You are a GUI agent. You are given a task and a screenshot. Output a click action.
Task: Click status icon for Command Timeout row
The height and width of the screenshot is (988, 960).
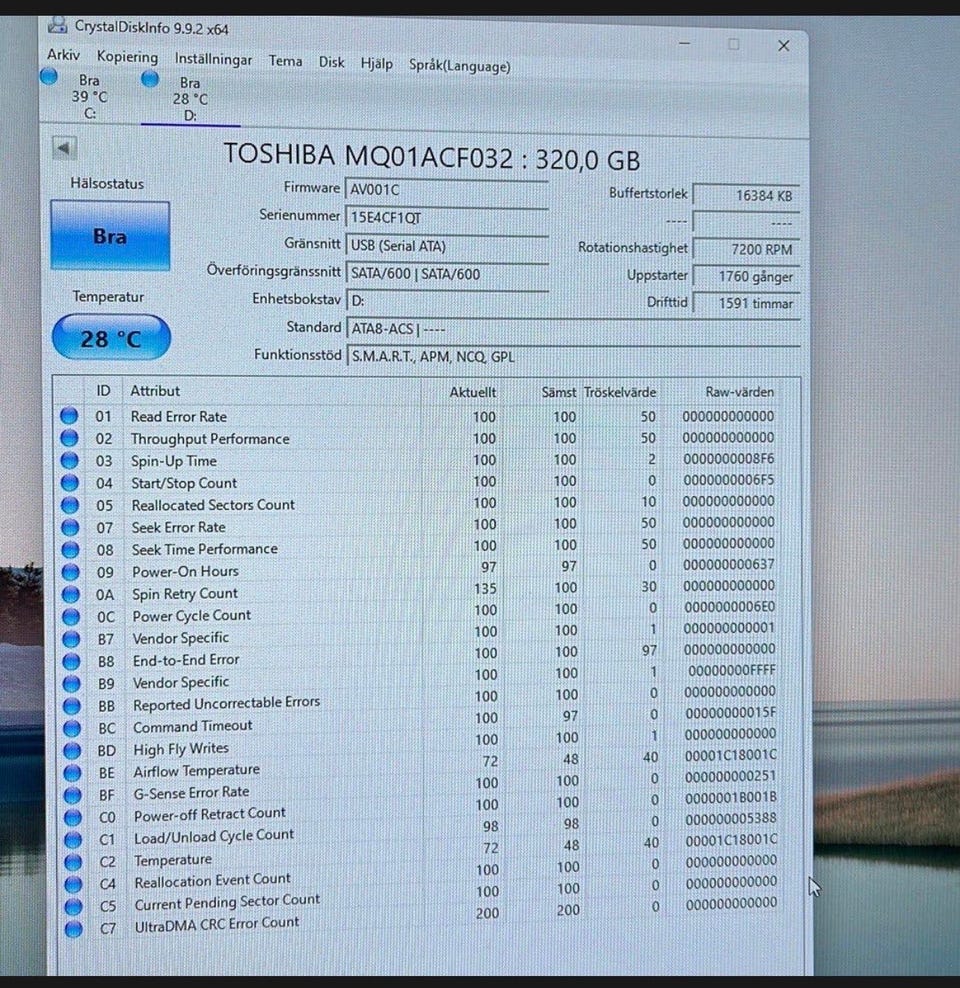[x=72, y=728]
